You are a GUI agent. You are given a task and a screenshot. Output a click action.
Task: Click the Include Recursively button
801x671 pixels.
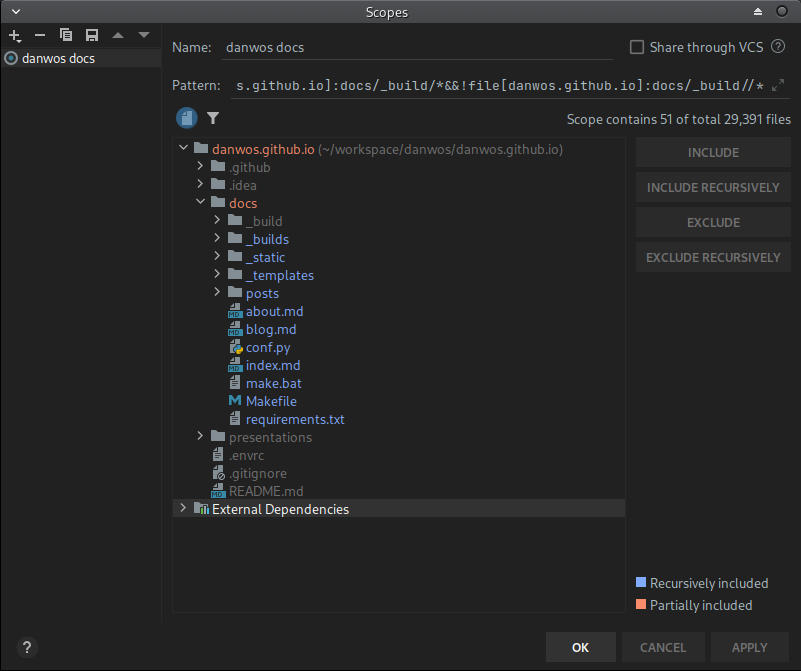[x=712, y=187]
